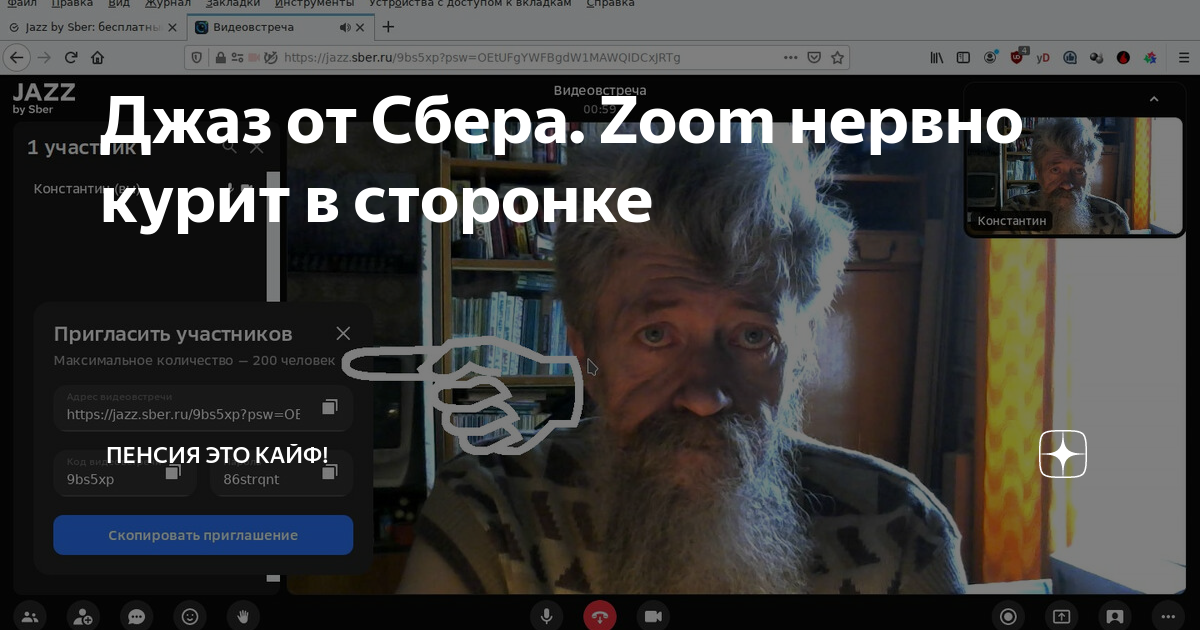Open the page actions three-dots in address bar
1200x630 pixels.
coord(789,58)
